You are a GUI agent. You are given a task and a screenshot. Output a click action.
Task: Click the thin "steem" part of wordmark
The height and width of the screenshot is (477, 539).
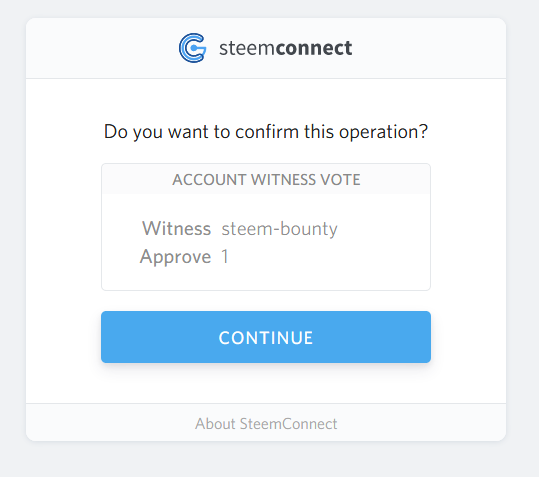click(247, 48)
